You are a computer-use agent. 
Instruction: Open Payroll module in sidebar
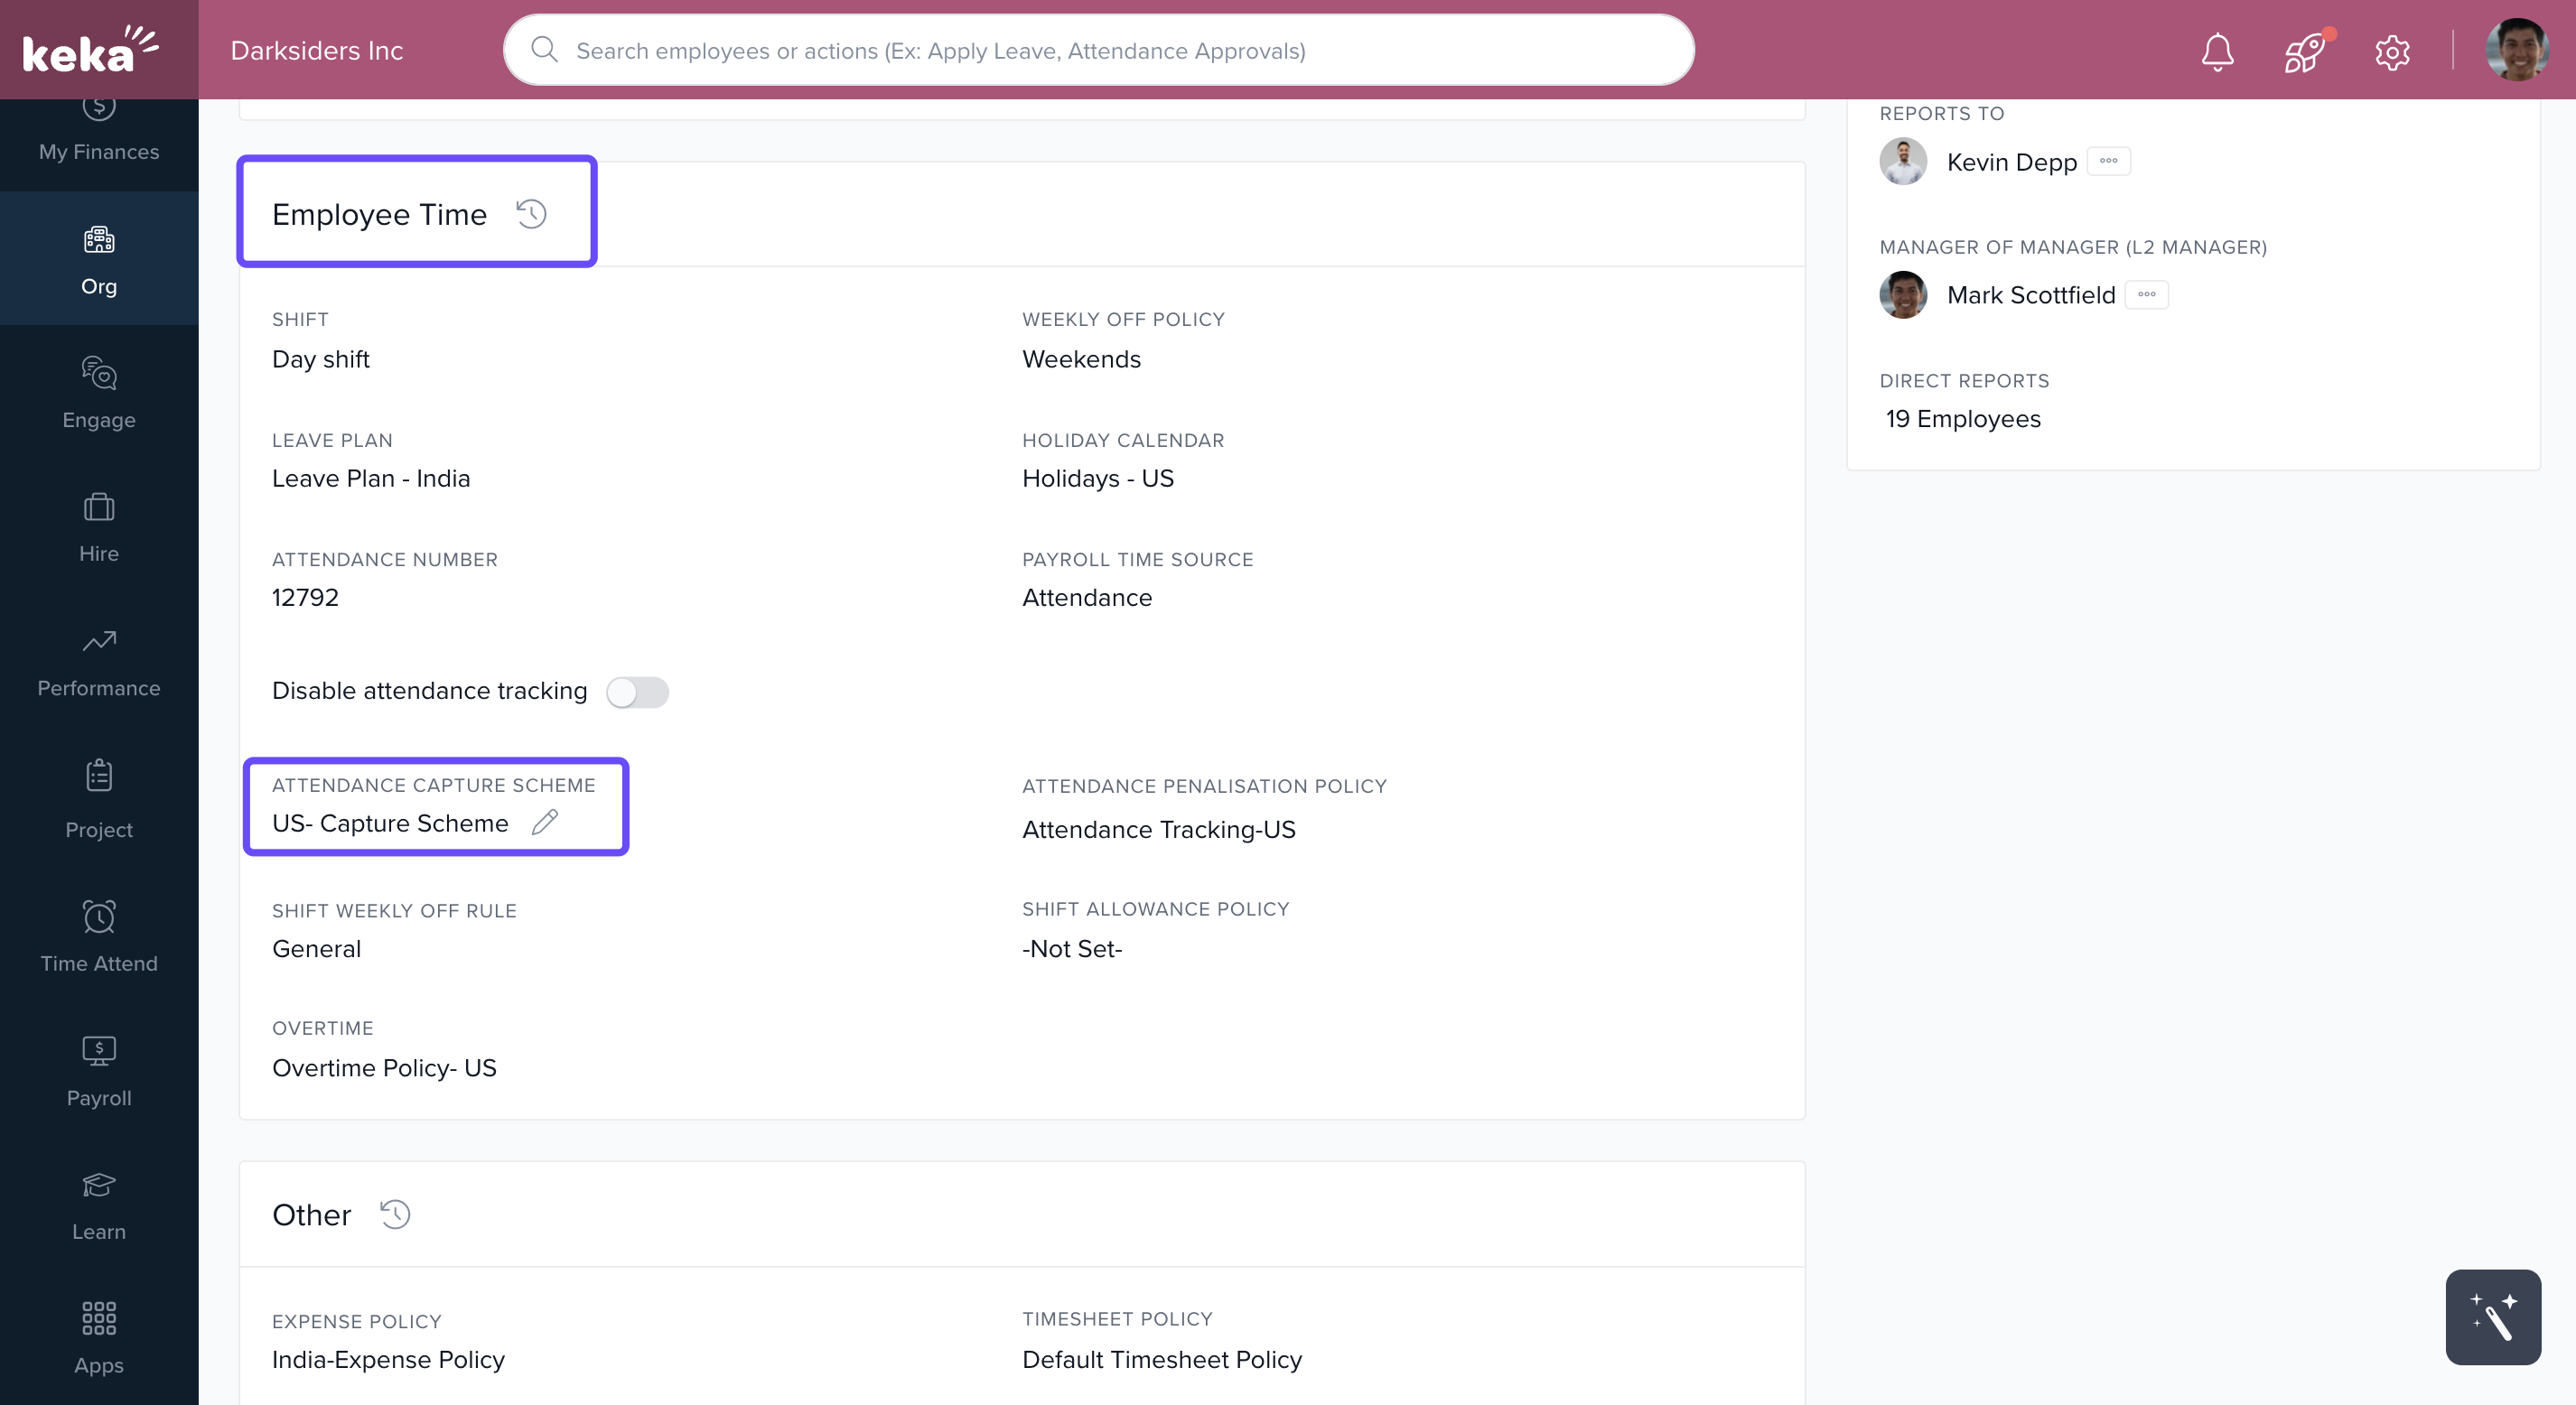[99, 1070]
